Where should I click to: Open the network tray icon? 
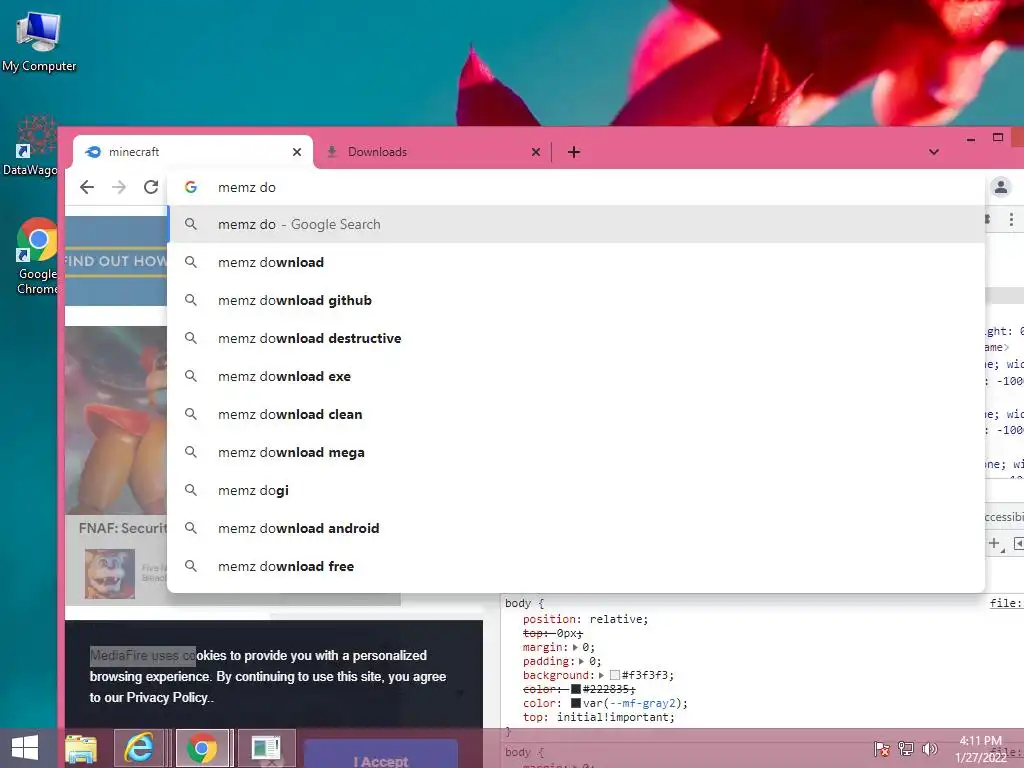906,749
